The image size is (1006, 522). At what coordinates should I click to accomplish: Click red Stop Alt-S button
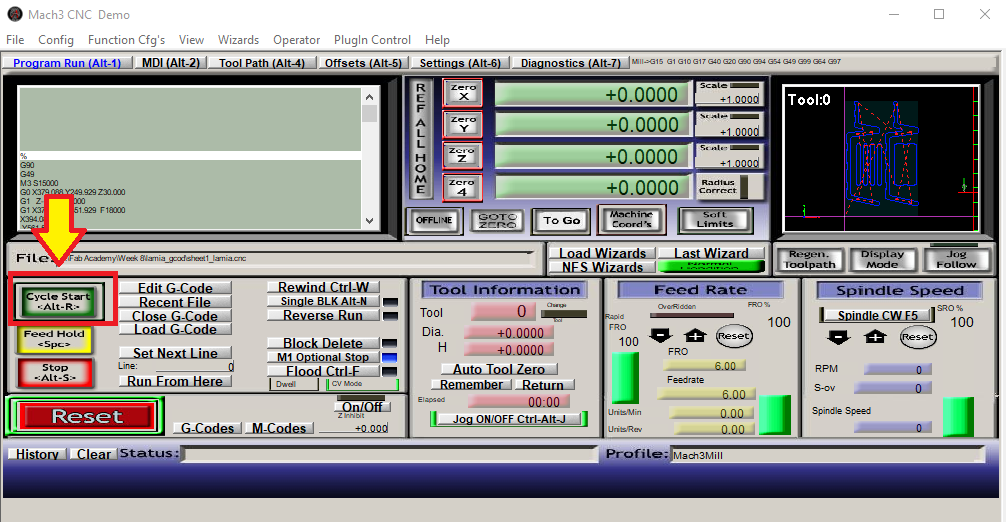[55, 373]
